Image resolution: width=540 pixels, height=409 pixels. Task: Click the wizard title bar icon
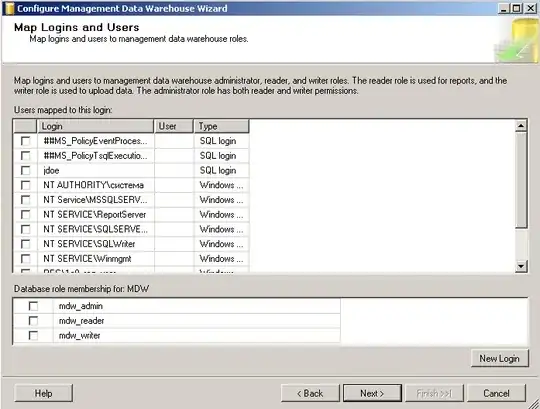(10, 8)
